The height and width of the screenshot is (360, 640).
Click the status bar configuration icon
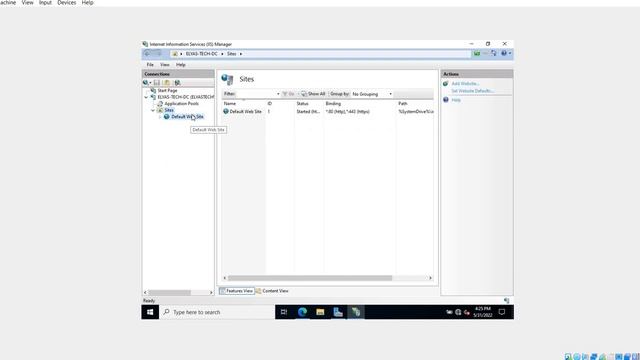[507, 300]
